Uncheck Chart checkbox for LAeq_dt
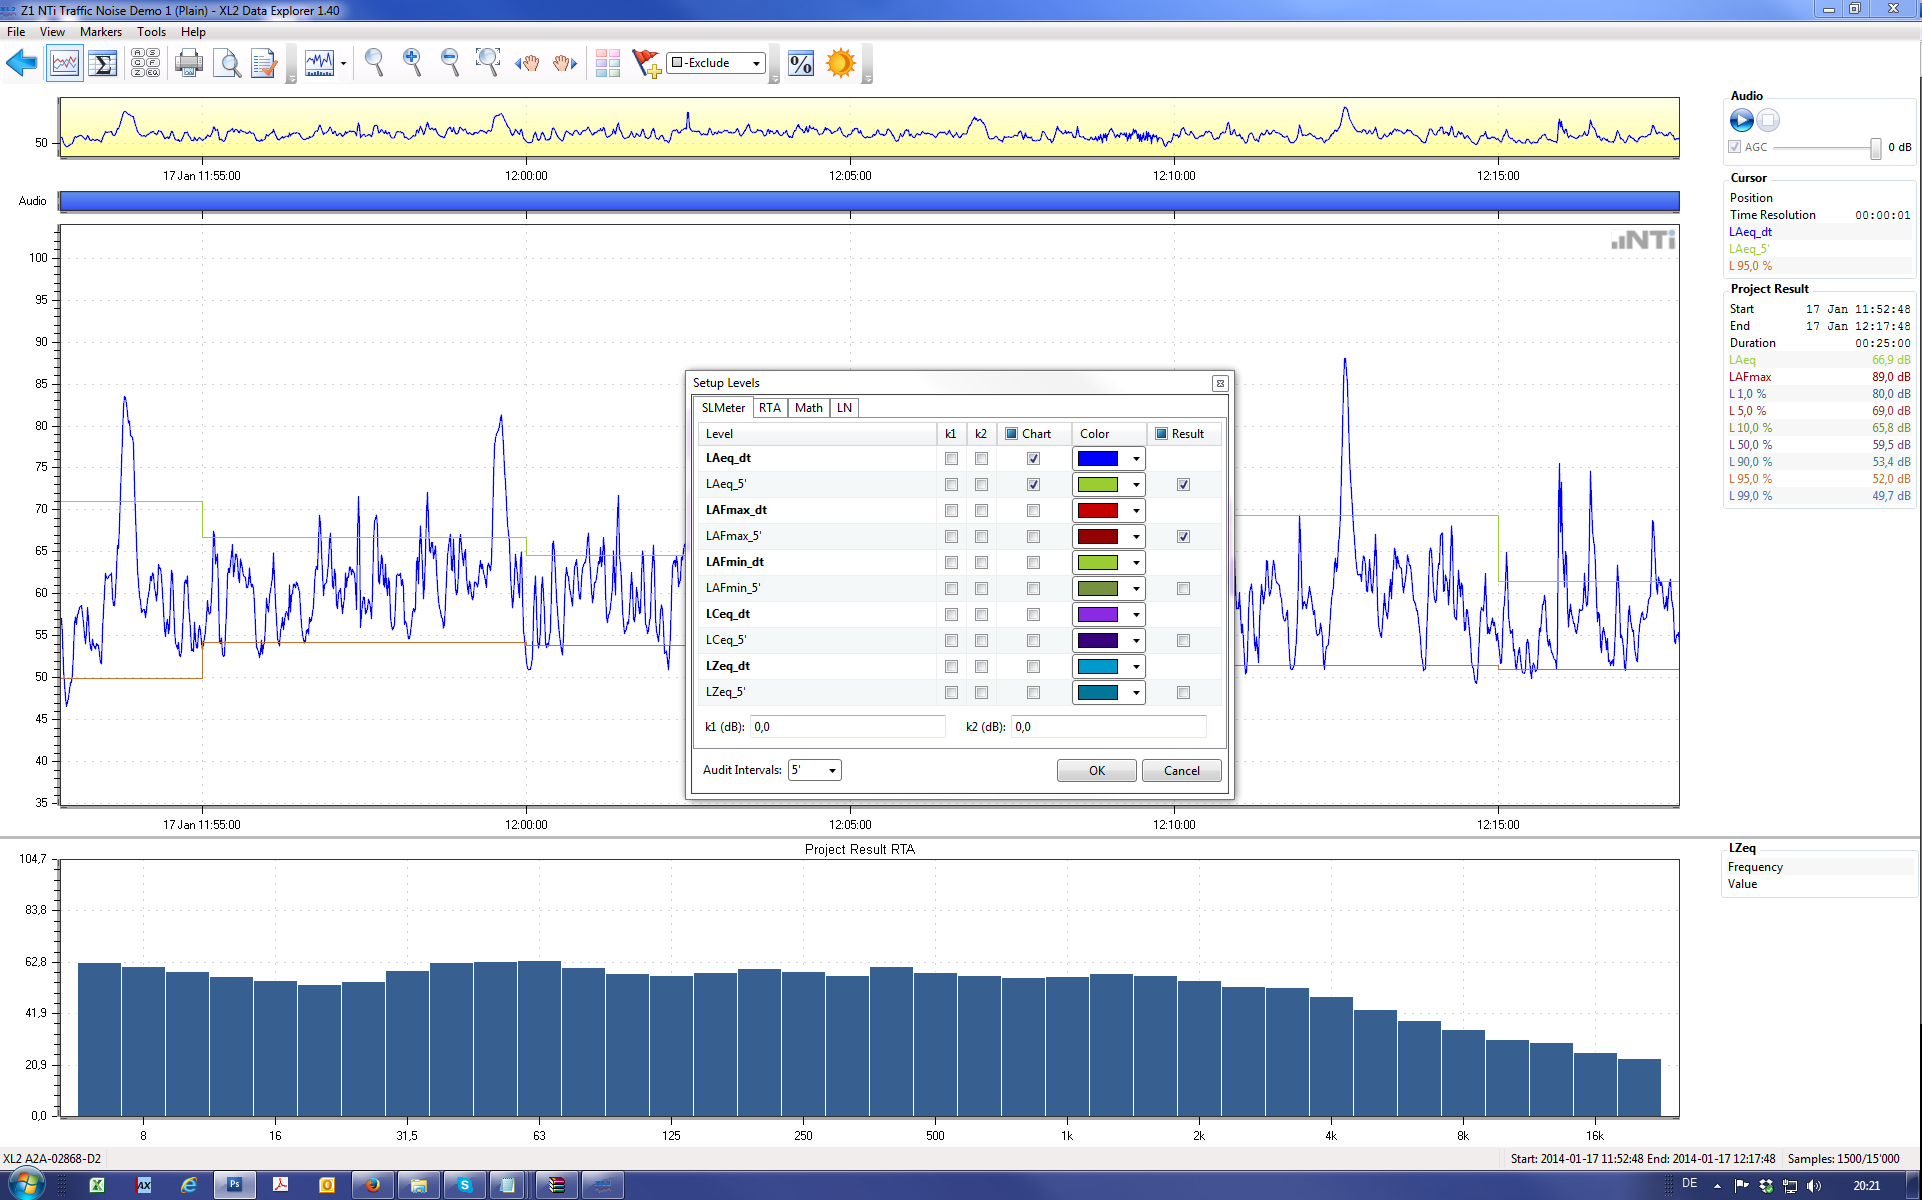 1033,459
